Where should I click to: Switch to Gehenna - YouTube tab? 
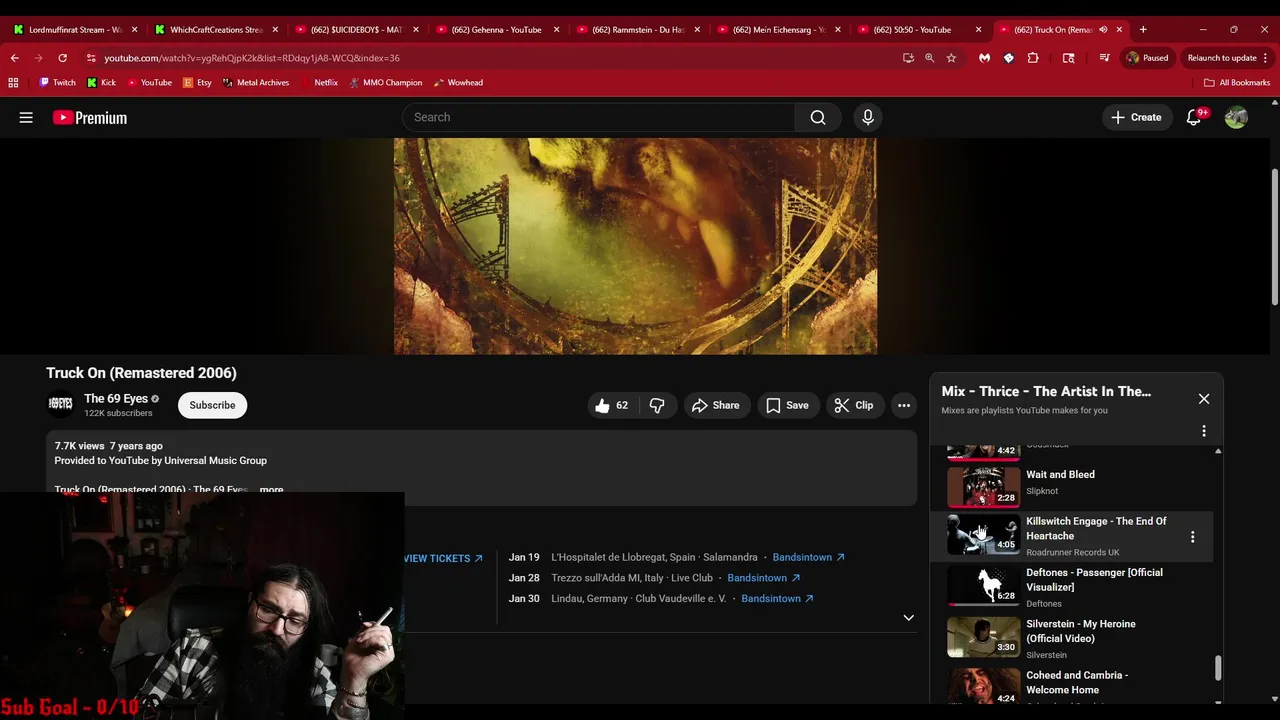(496, 29)
